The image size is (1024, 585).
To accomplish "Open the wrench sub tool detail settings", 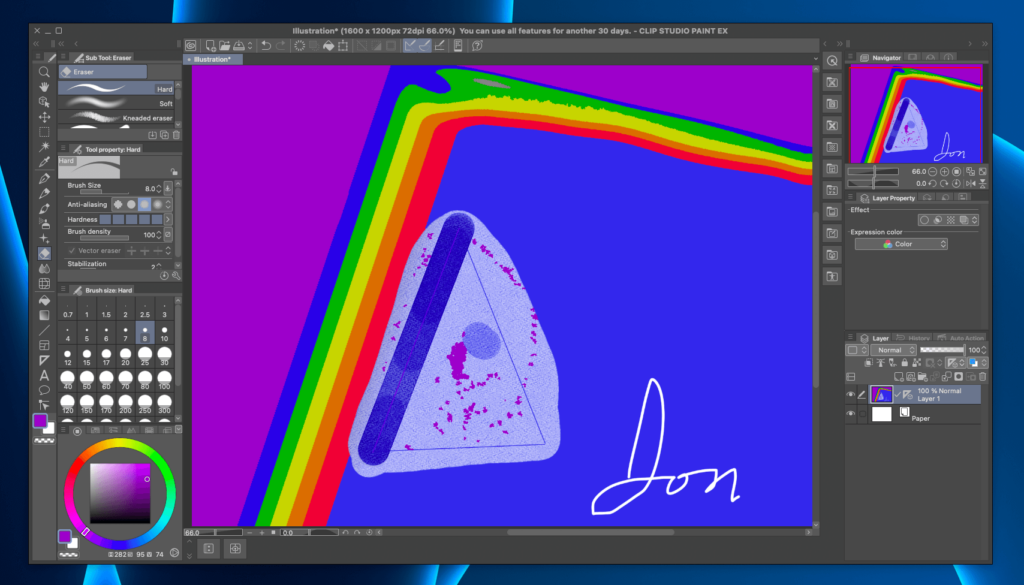I will pyautogui.click(x=176, y=276).
